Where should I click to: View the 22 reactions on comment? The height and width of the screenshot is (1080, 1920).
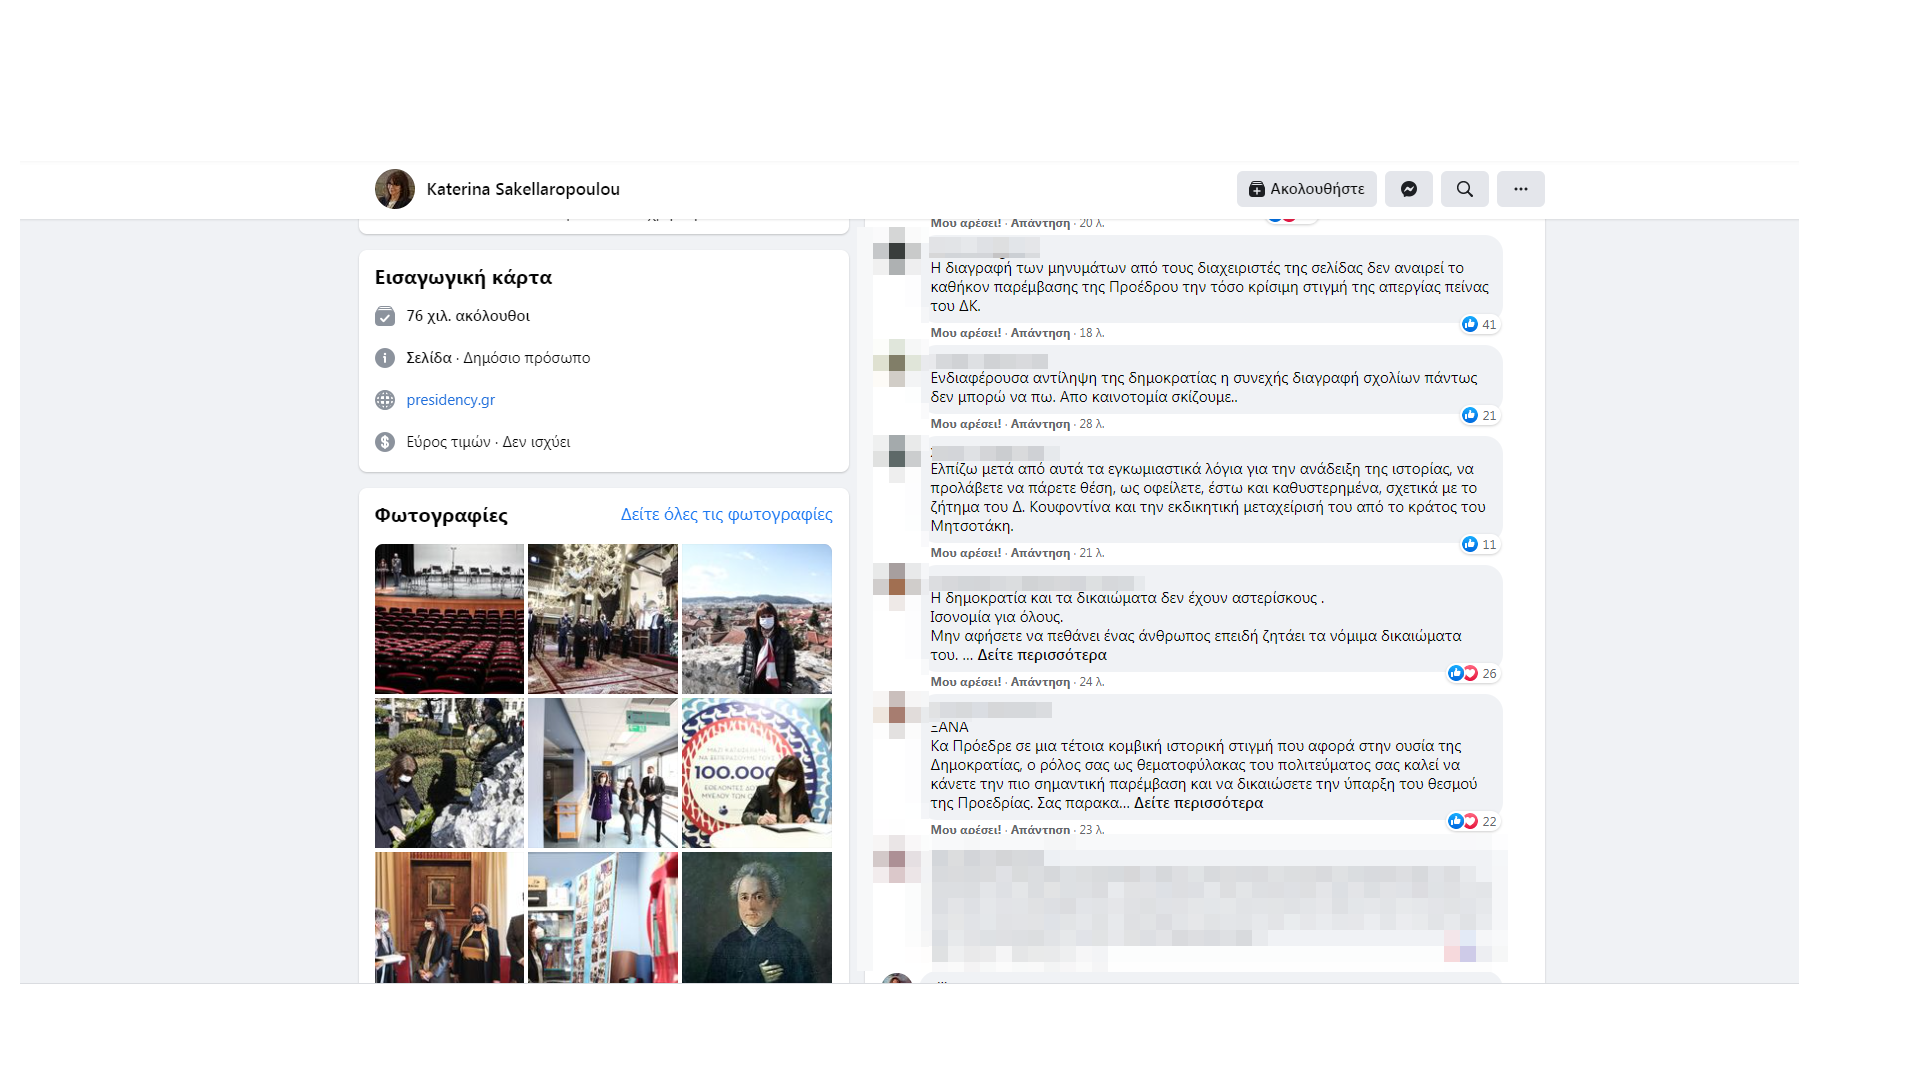point(1472,821)
